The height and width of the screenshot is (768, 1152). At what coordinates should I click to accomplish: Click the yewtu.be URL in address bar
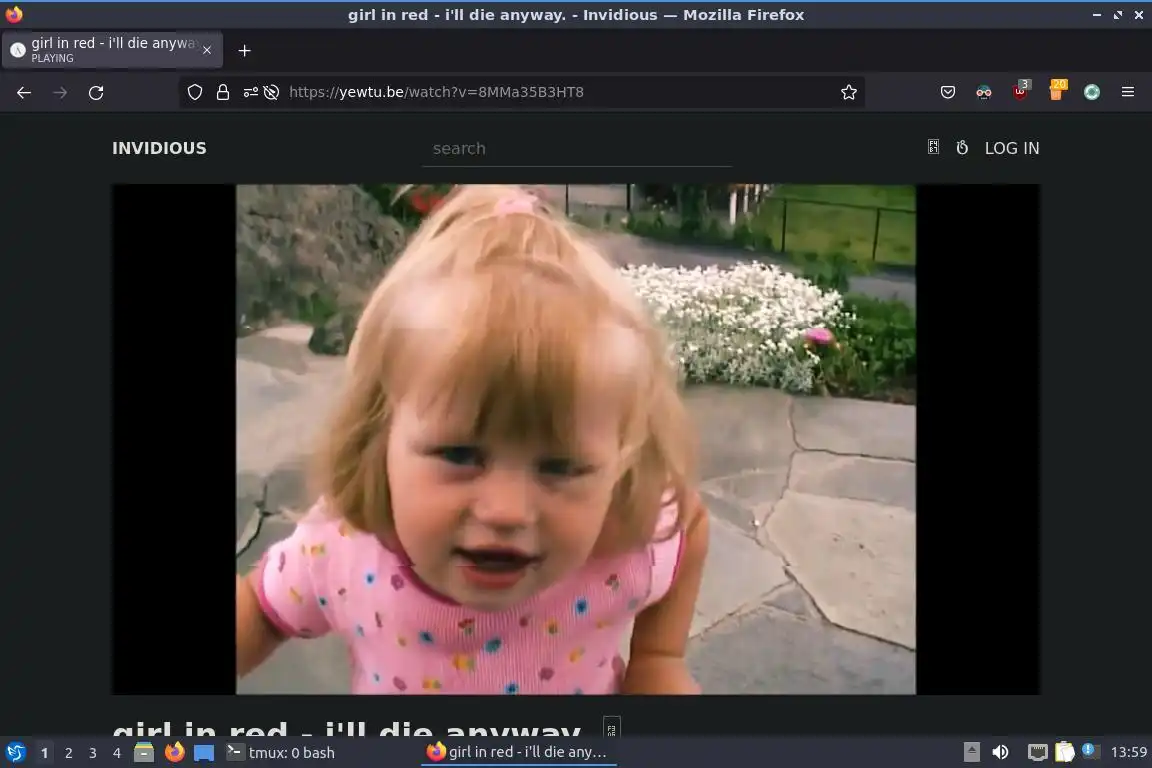pos(436,92)
